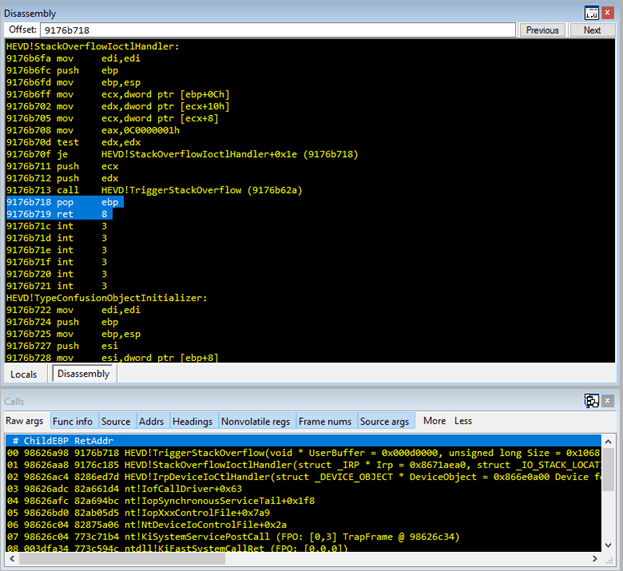Toggle Frame nums display
Screen dimensions: 623x571
click(325, 421)
